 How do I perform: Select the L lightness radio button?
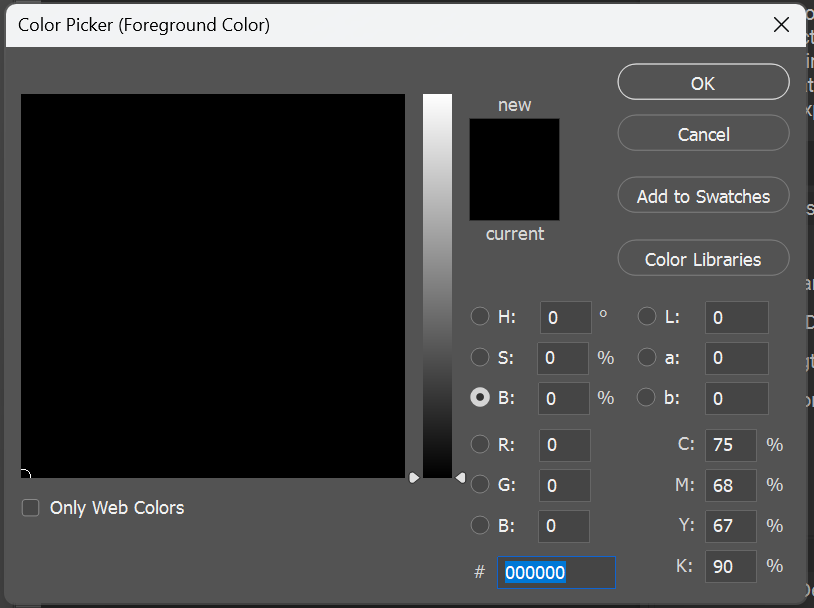coord(647,317)
